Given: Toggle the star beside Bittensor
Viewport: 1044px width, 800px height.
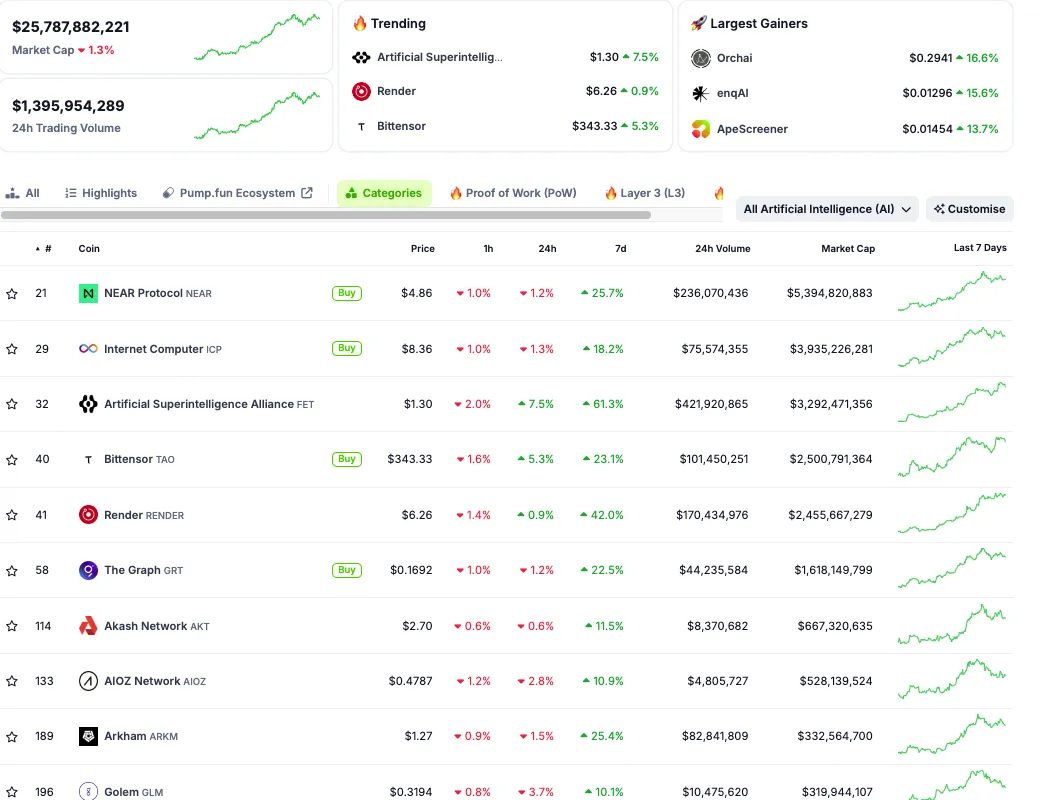Looking at the screenshot, I should click(x=12, y=460).
